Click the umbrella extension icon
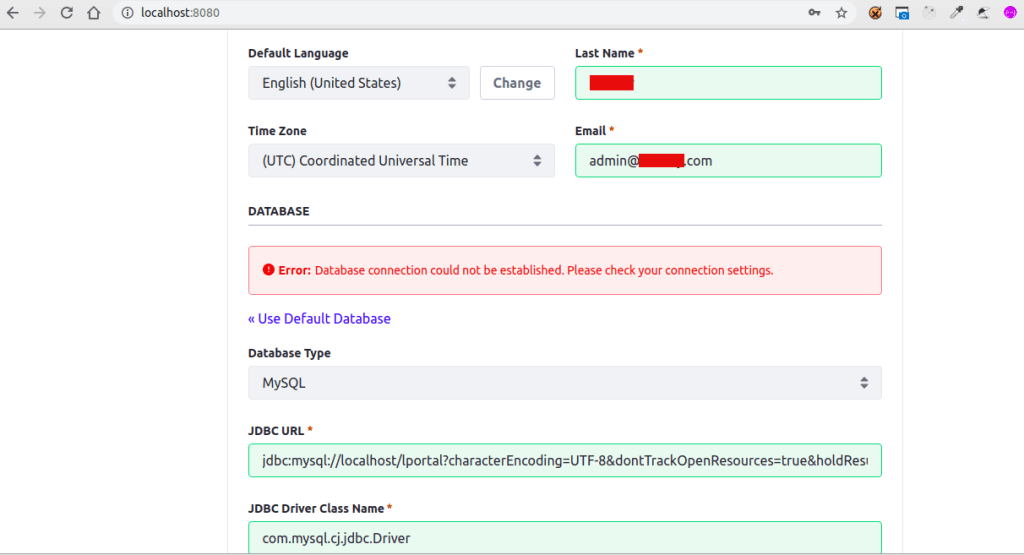Image resolution: width=1024 pixels, height=555 pixels. [984, 13]
